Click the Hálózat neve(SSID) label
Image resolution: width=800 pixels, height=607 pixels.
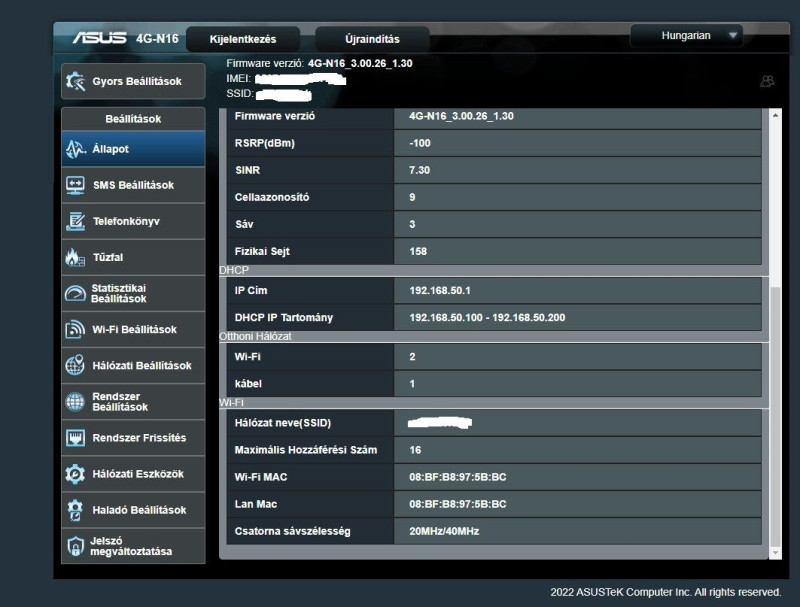[x=283, y=423]
